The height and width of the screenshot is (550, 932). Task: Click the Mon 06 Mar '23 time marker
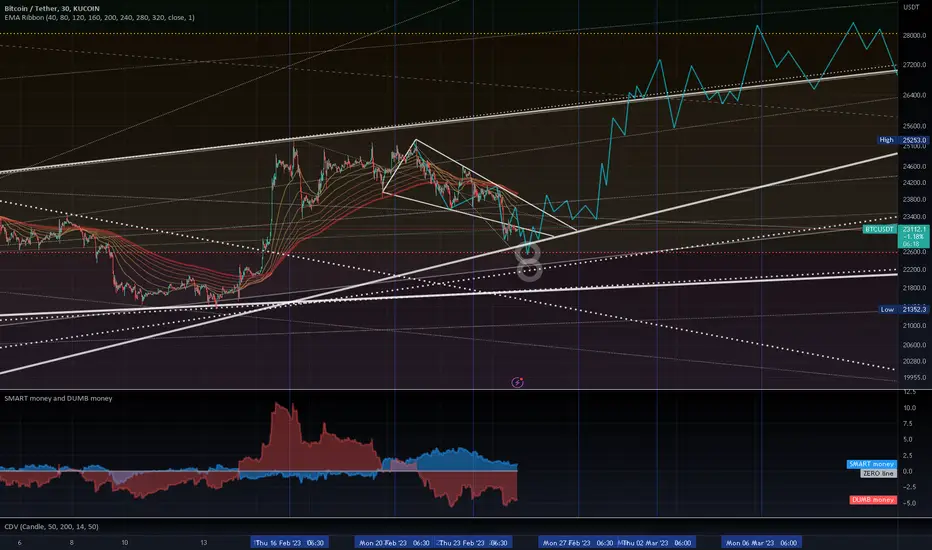(x=761, y=542)
